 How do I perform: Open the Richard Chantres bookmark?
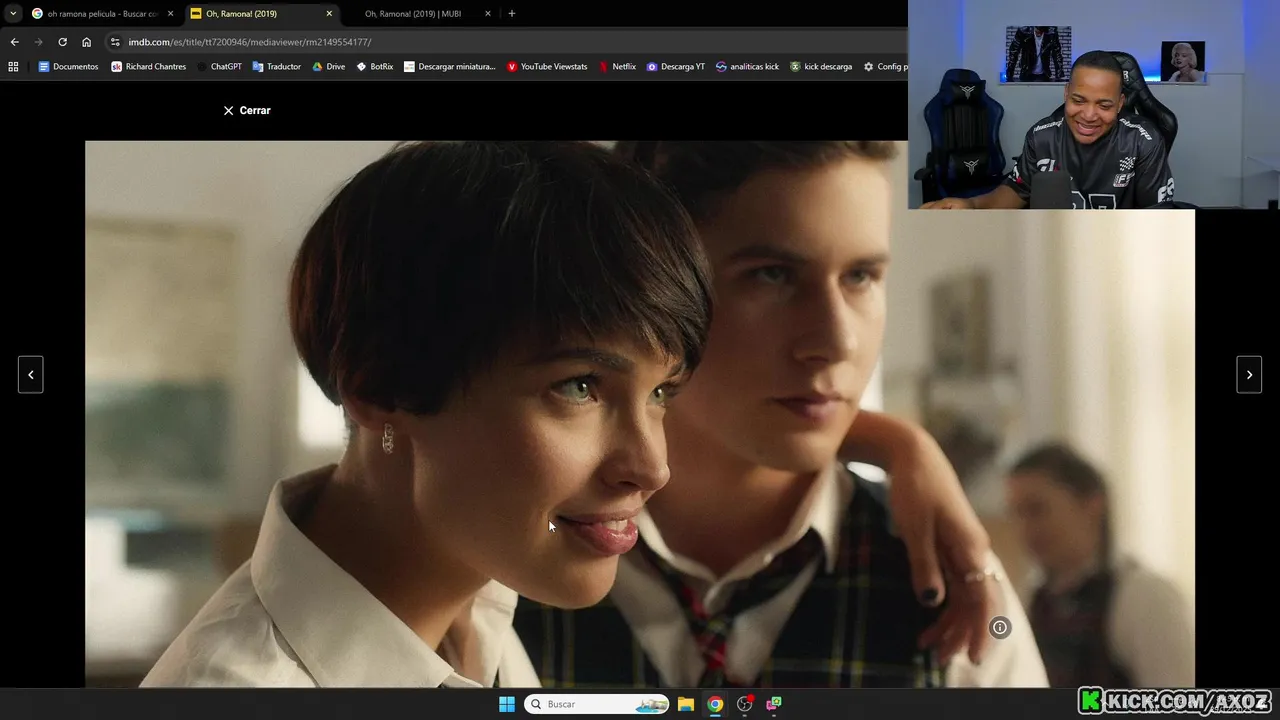(148, 67)
